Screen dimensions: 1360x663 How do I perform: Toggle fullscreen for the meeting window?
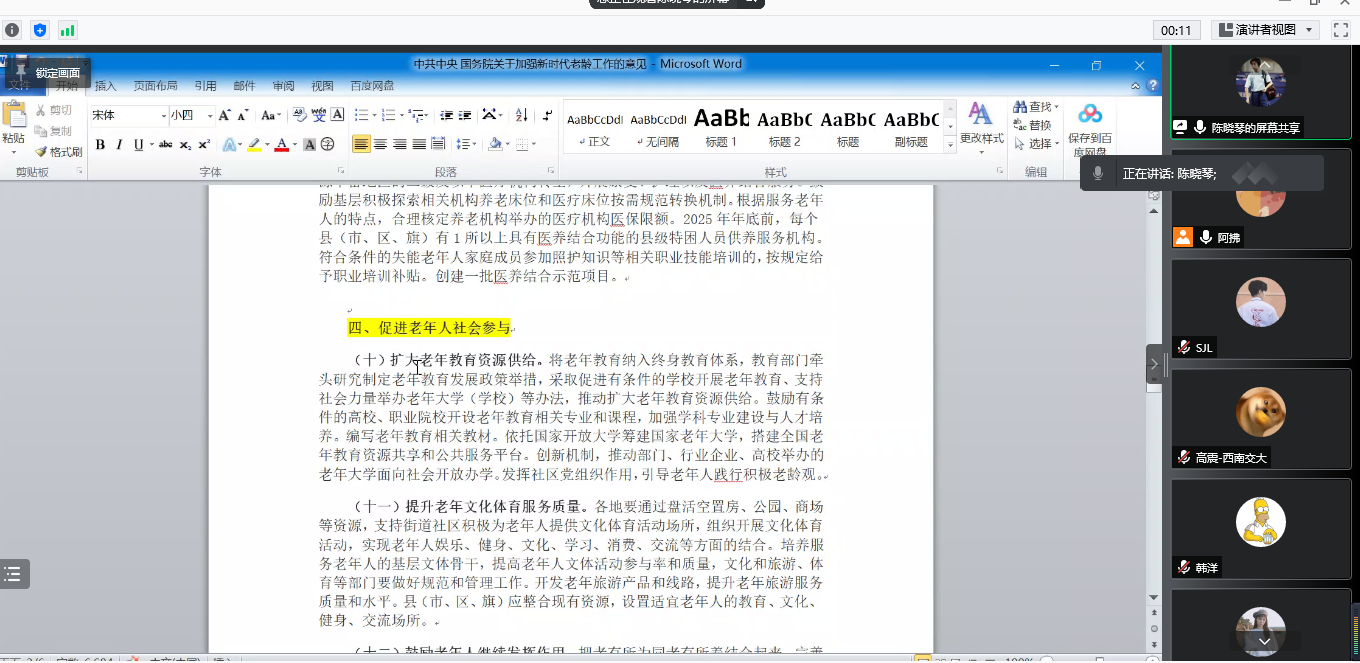(1341, 30)
